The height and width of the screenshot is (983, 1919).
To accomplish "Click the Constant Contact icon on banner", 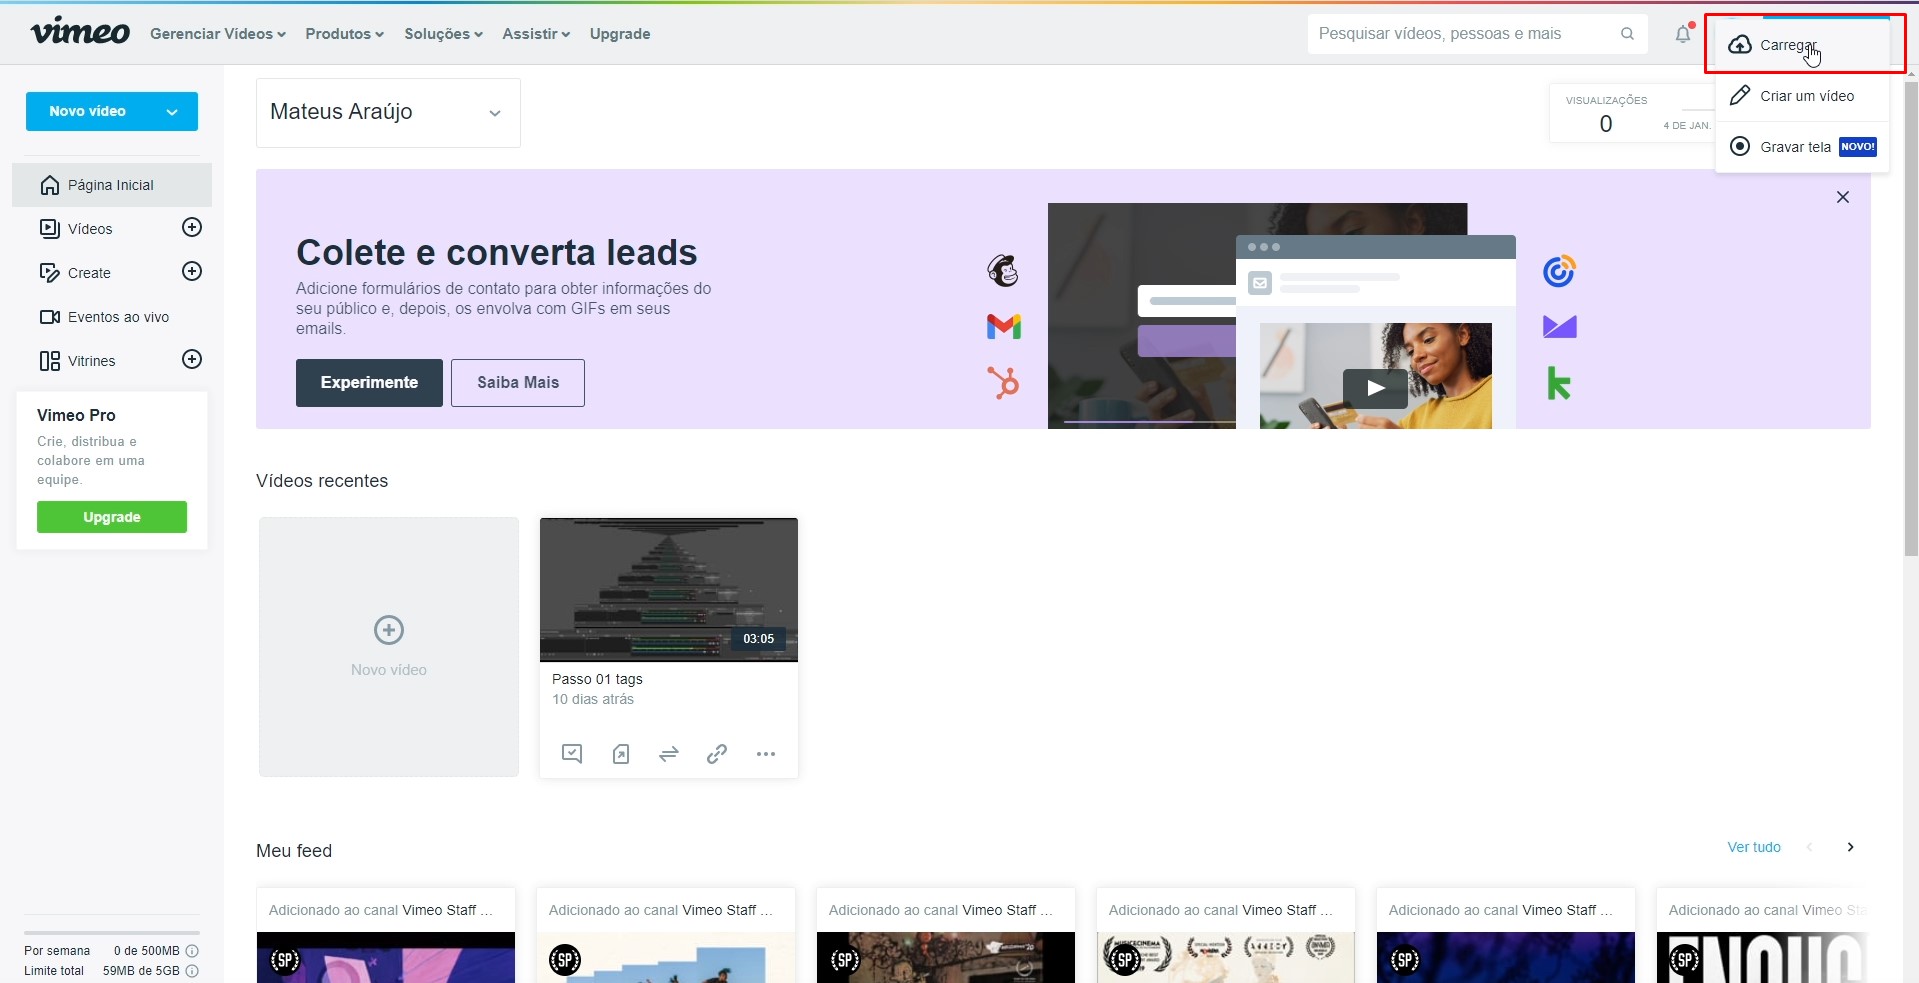I will 1559,271.
